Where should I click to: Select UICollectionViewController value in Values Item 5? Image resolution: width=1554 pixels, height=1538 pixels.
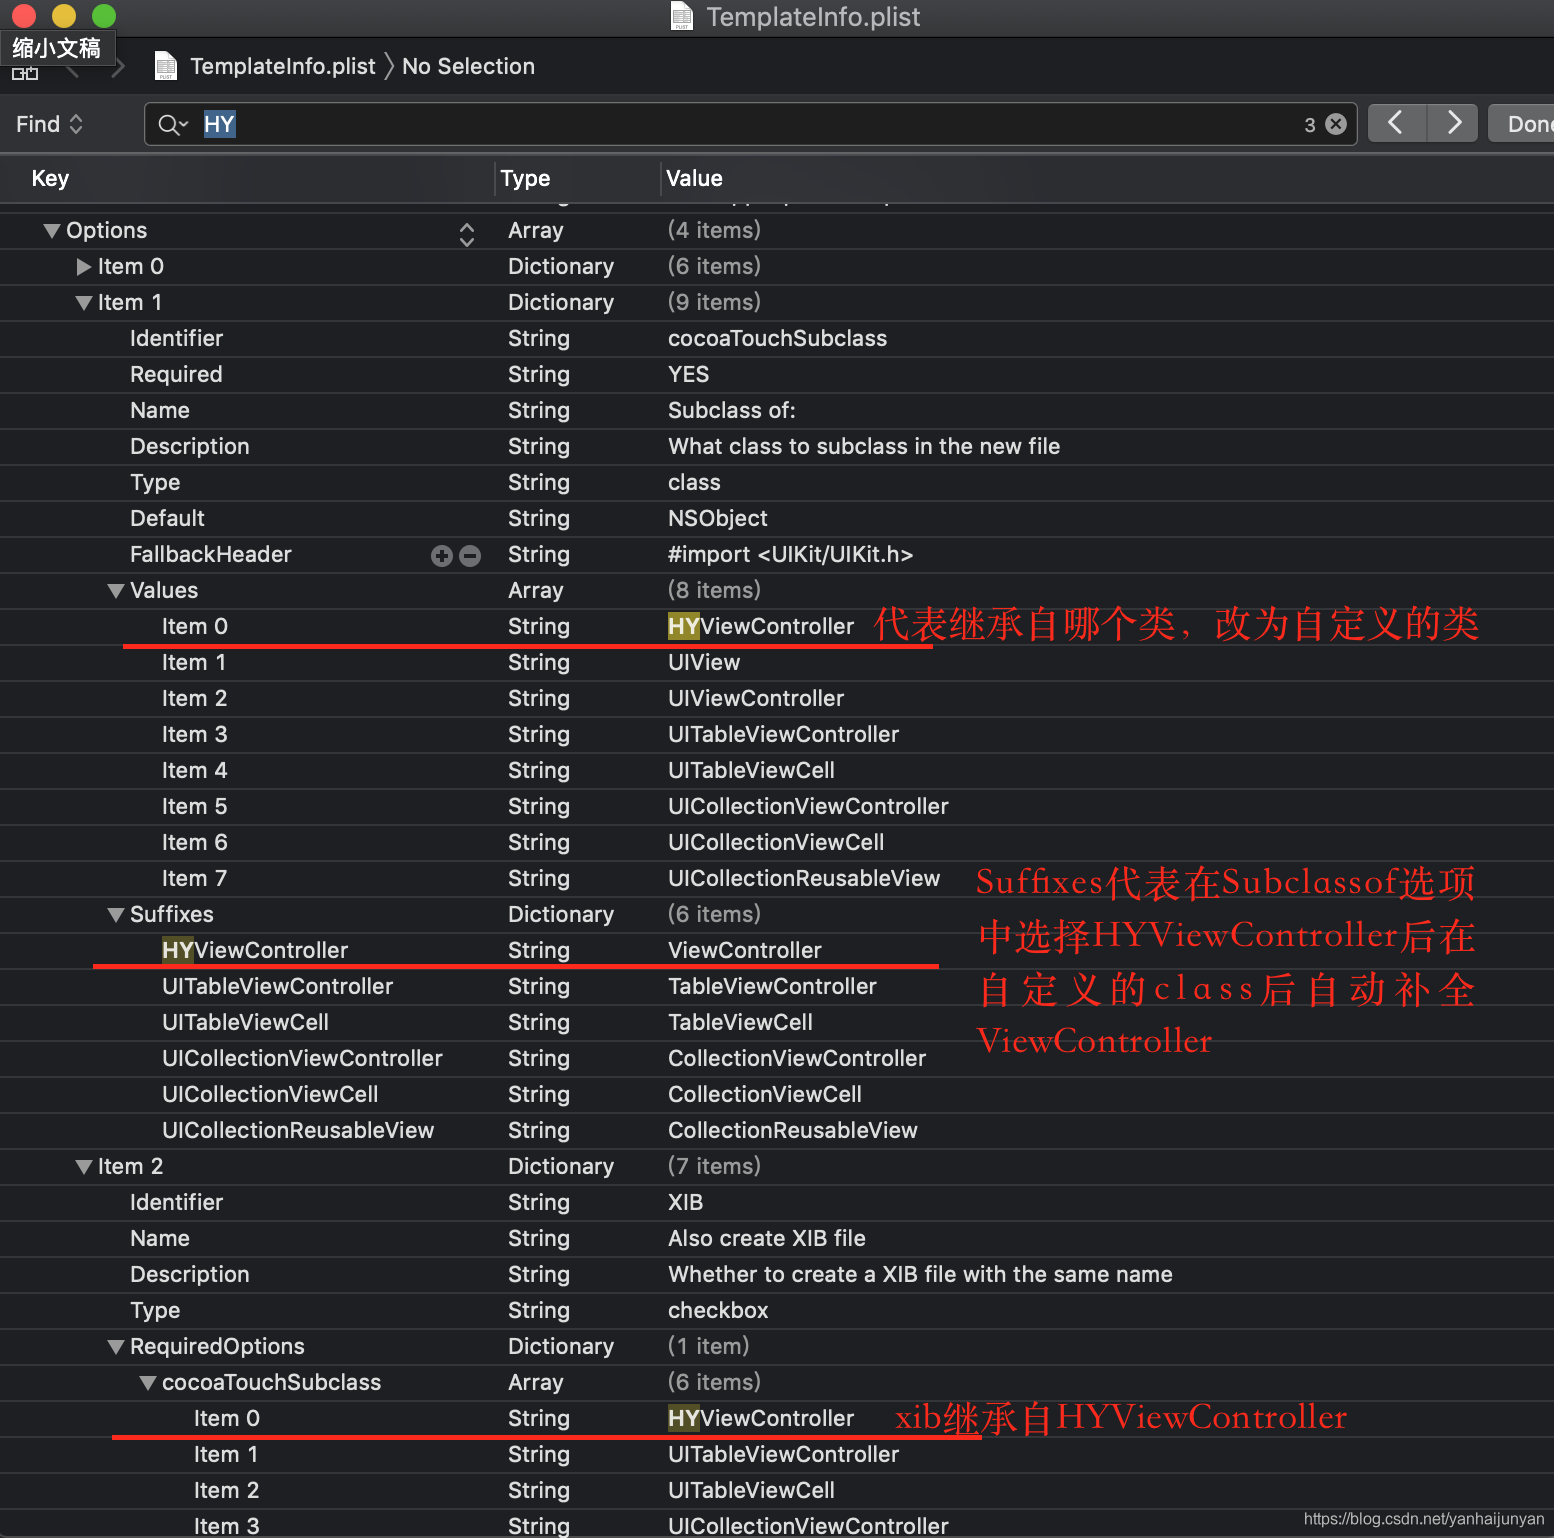pos(808,807)
